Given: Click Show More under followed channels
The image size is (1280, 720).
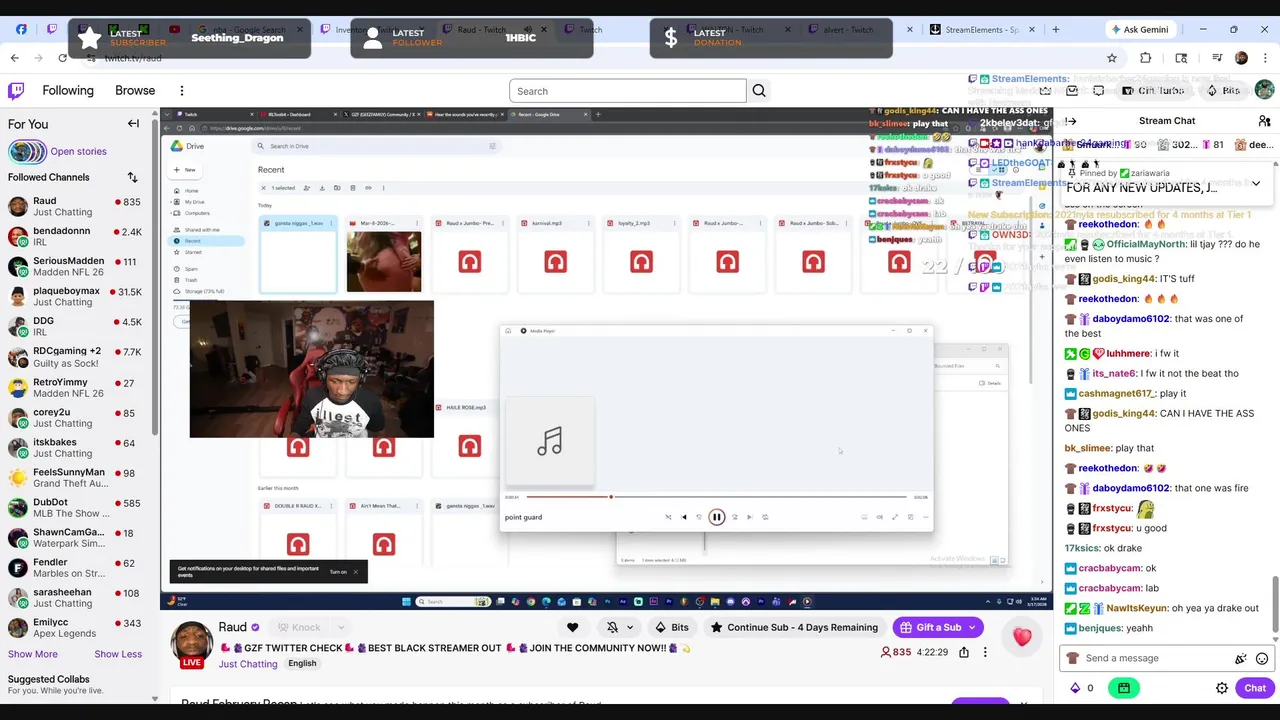Looking at the screenshot, I should pos(33,654).
